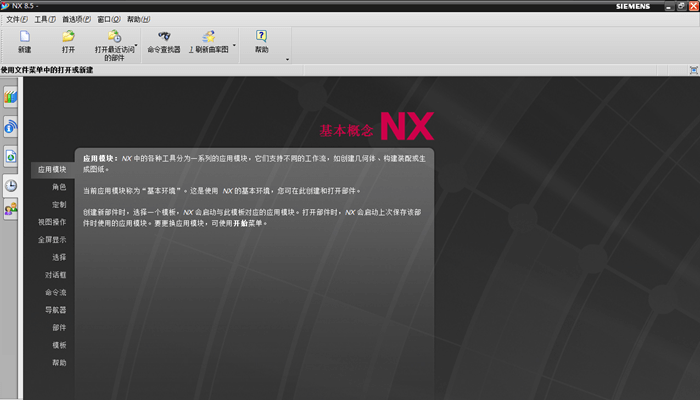The image size is (700, 400).
Task: Click the Help (帮助) question mark icon
Action: tap(262, 36)
